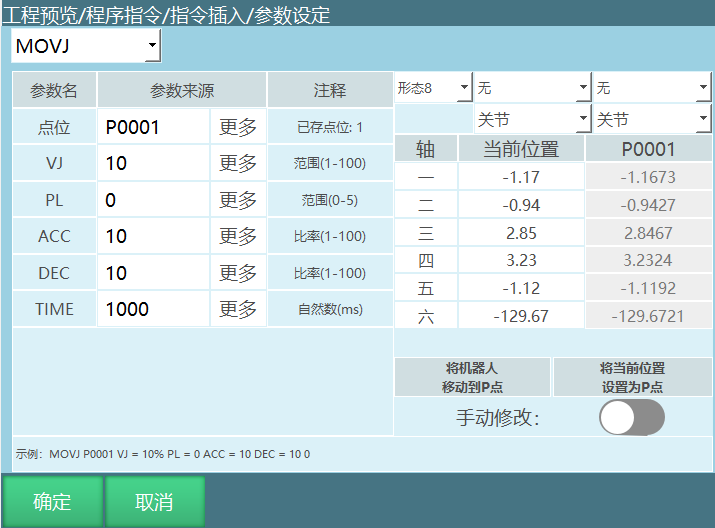Click the 取消 cancel button

pos(155,502)
